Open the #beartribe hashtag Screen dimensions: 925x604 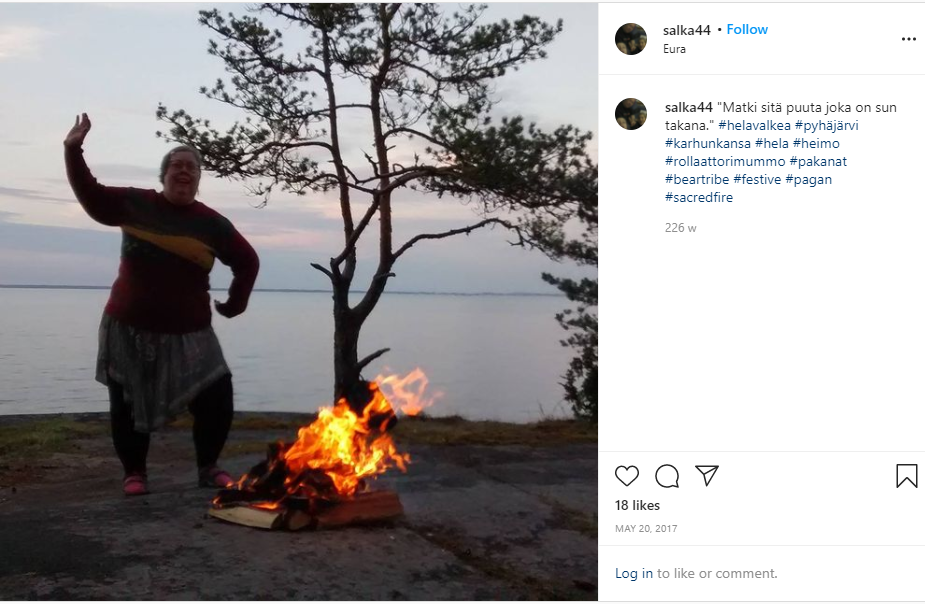[697, 179]
